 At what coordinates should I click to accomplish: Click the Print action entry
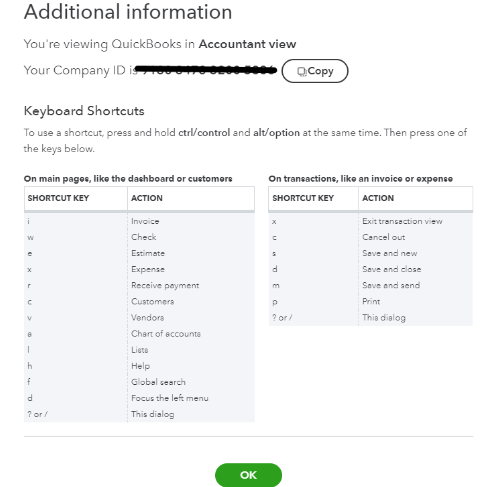pos(371,301)
